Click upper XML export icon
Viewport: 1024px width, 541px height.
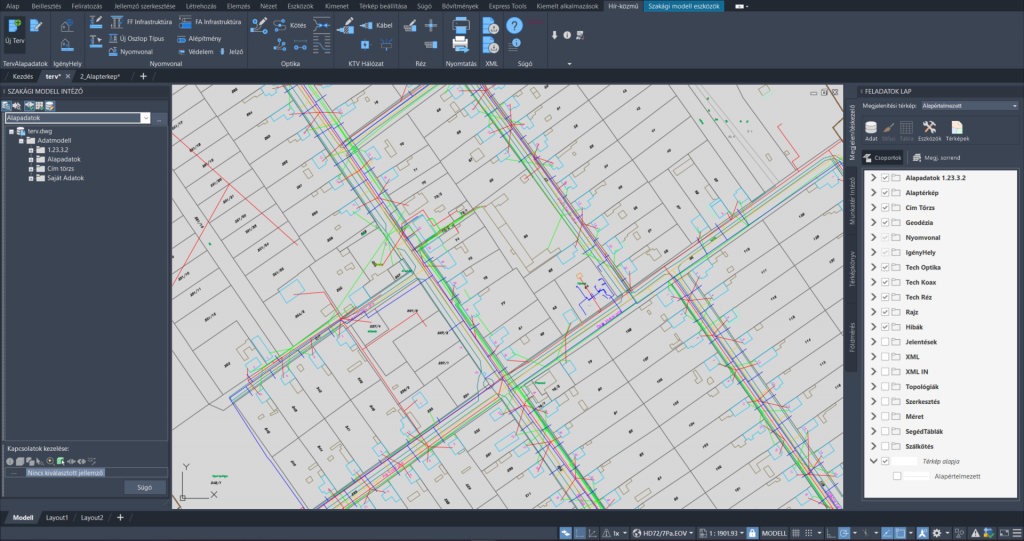click(x=490, y=25)
